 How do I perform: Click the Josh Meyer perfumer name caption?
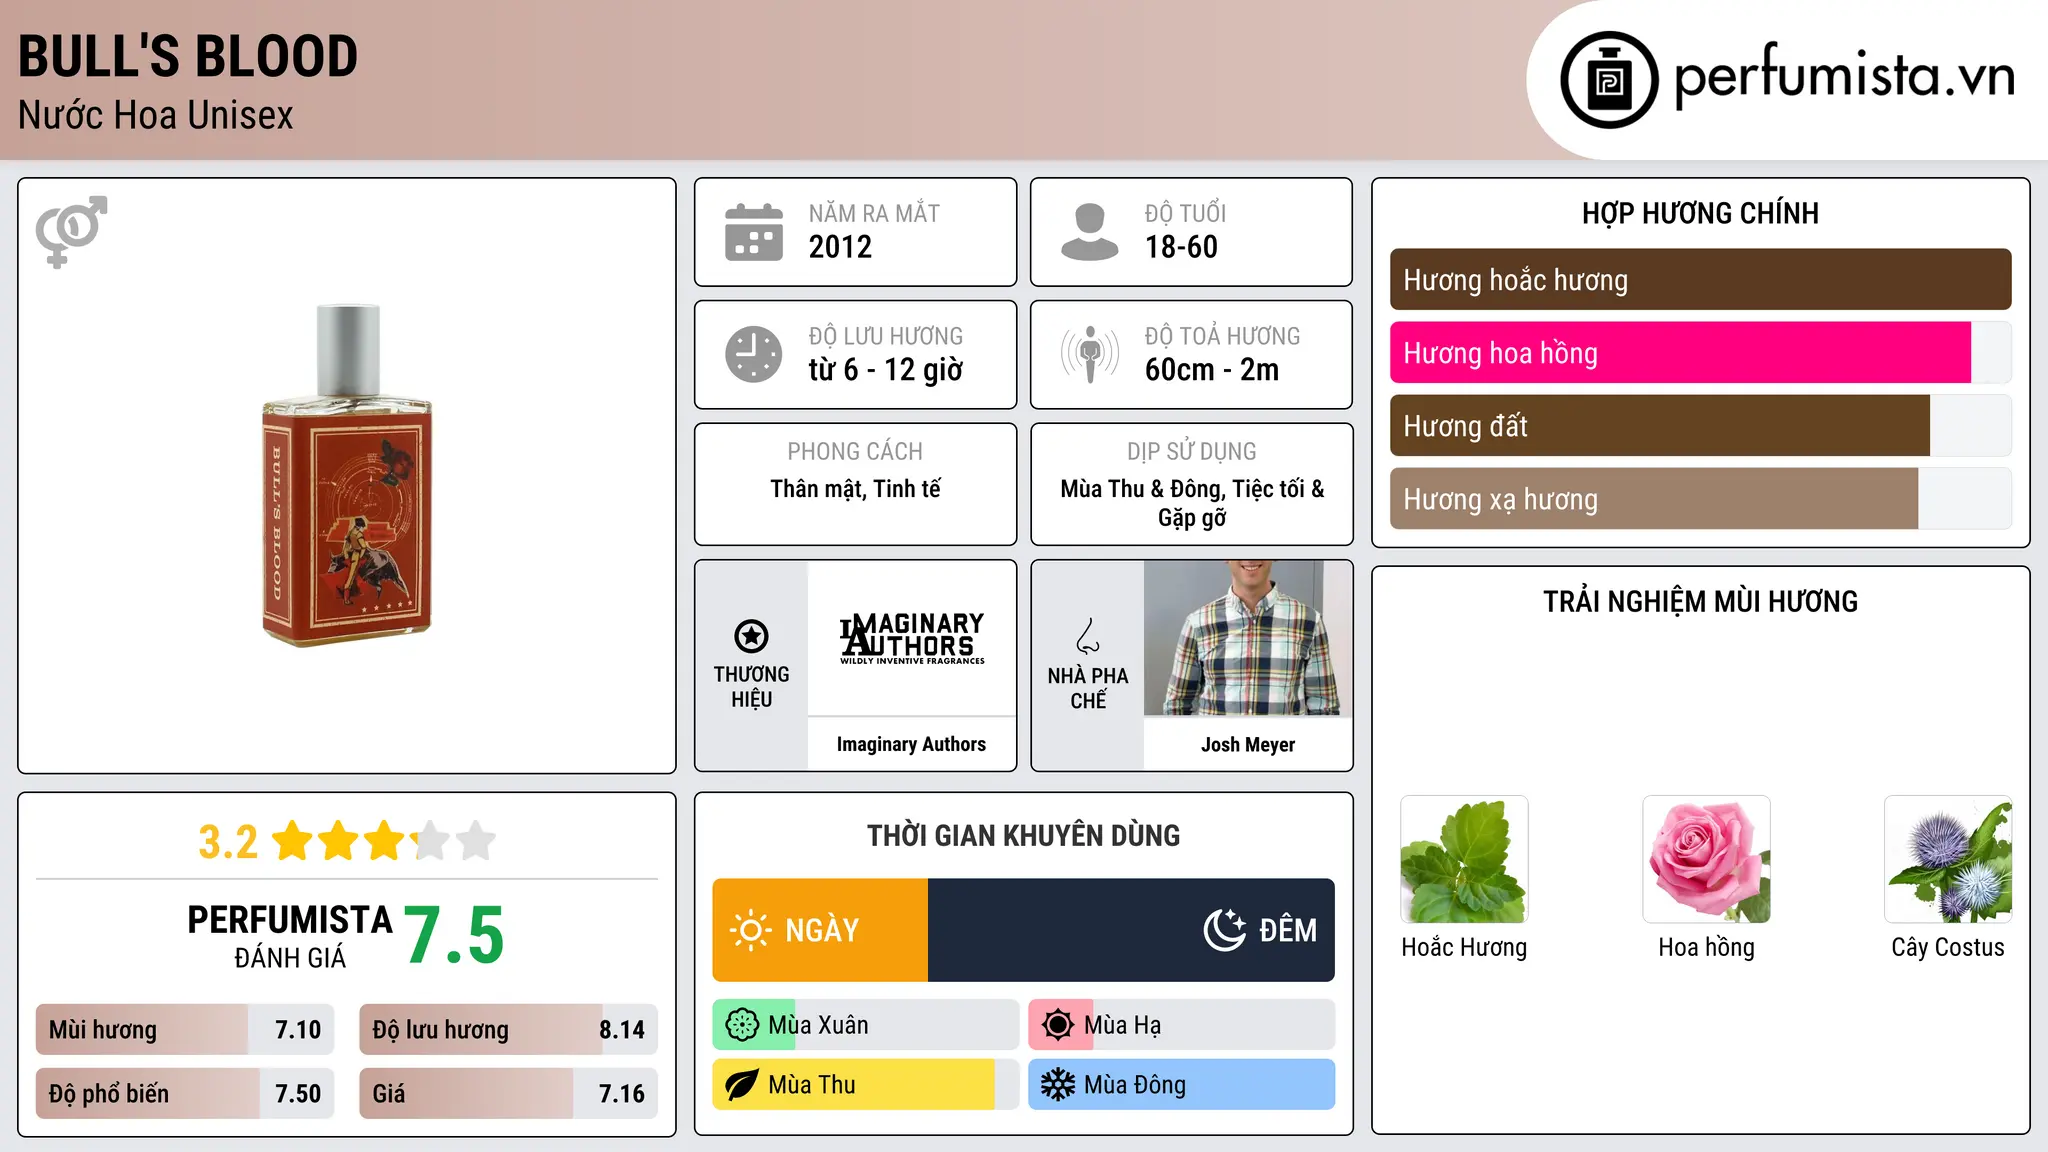tap(1248, 744)
